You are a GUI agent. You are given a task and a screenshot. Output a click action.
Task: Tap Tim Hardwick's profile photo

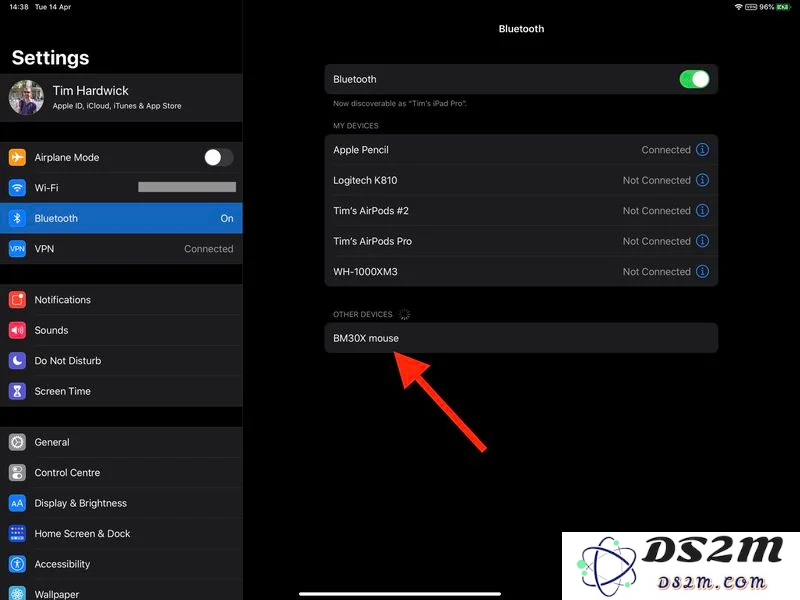[x=26, y=97]
